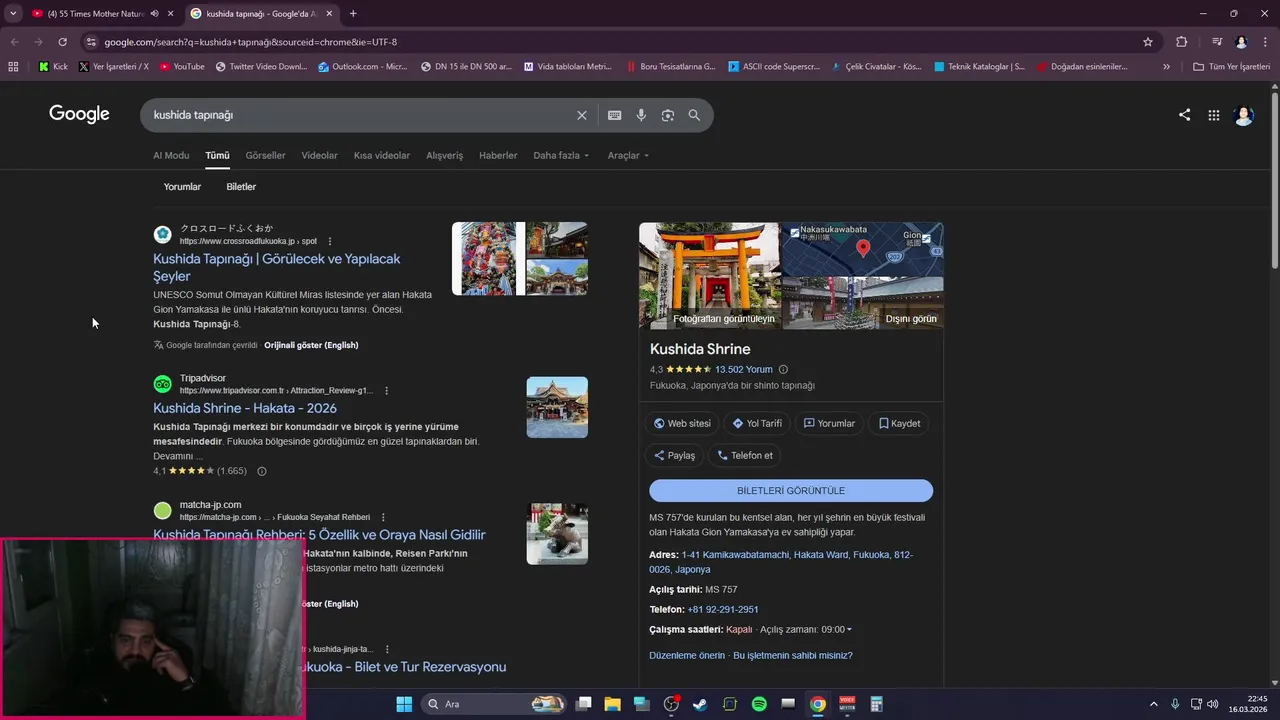Click the share icon next to Google apps

click(1184, 115)
